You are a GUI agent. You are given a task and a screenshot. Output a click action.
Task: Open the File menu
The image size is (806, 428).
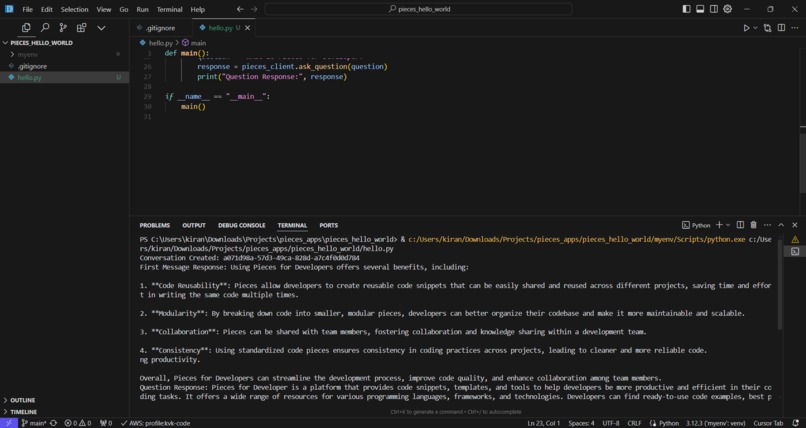(x=28, y=9)
